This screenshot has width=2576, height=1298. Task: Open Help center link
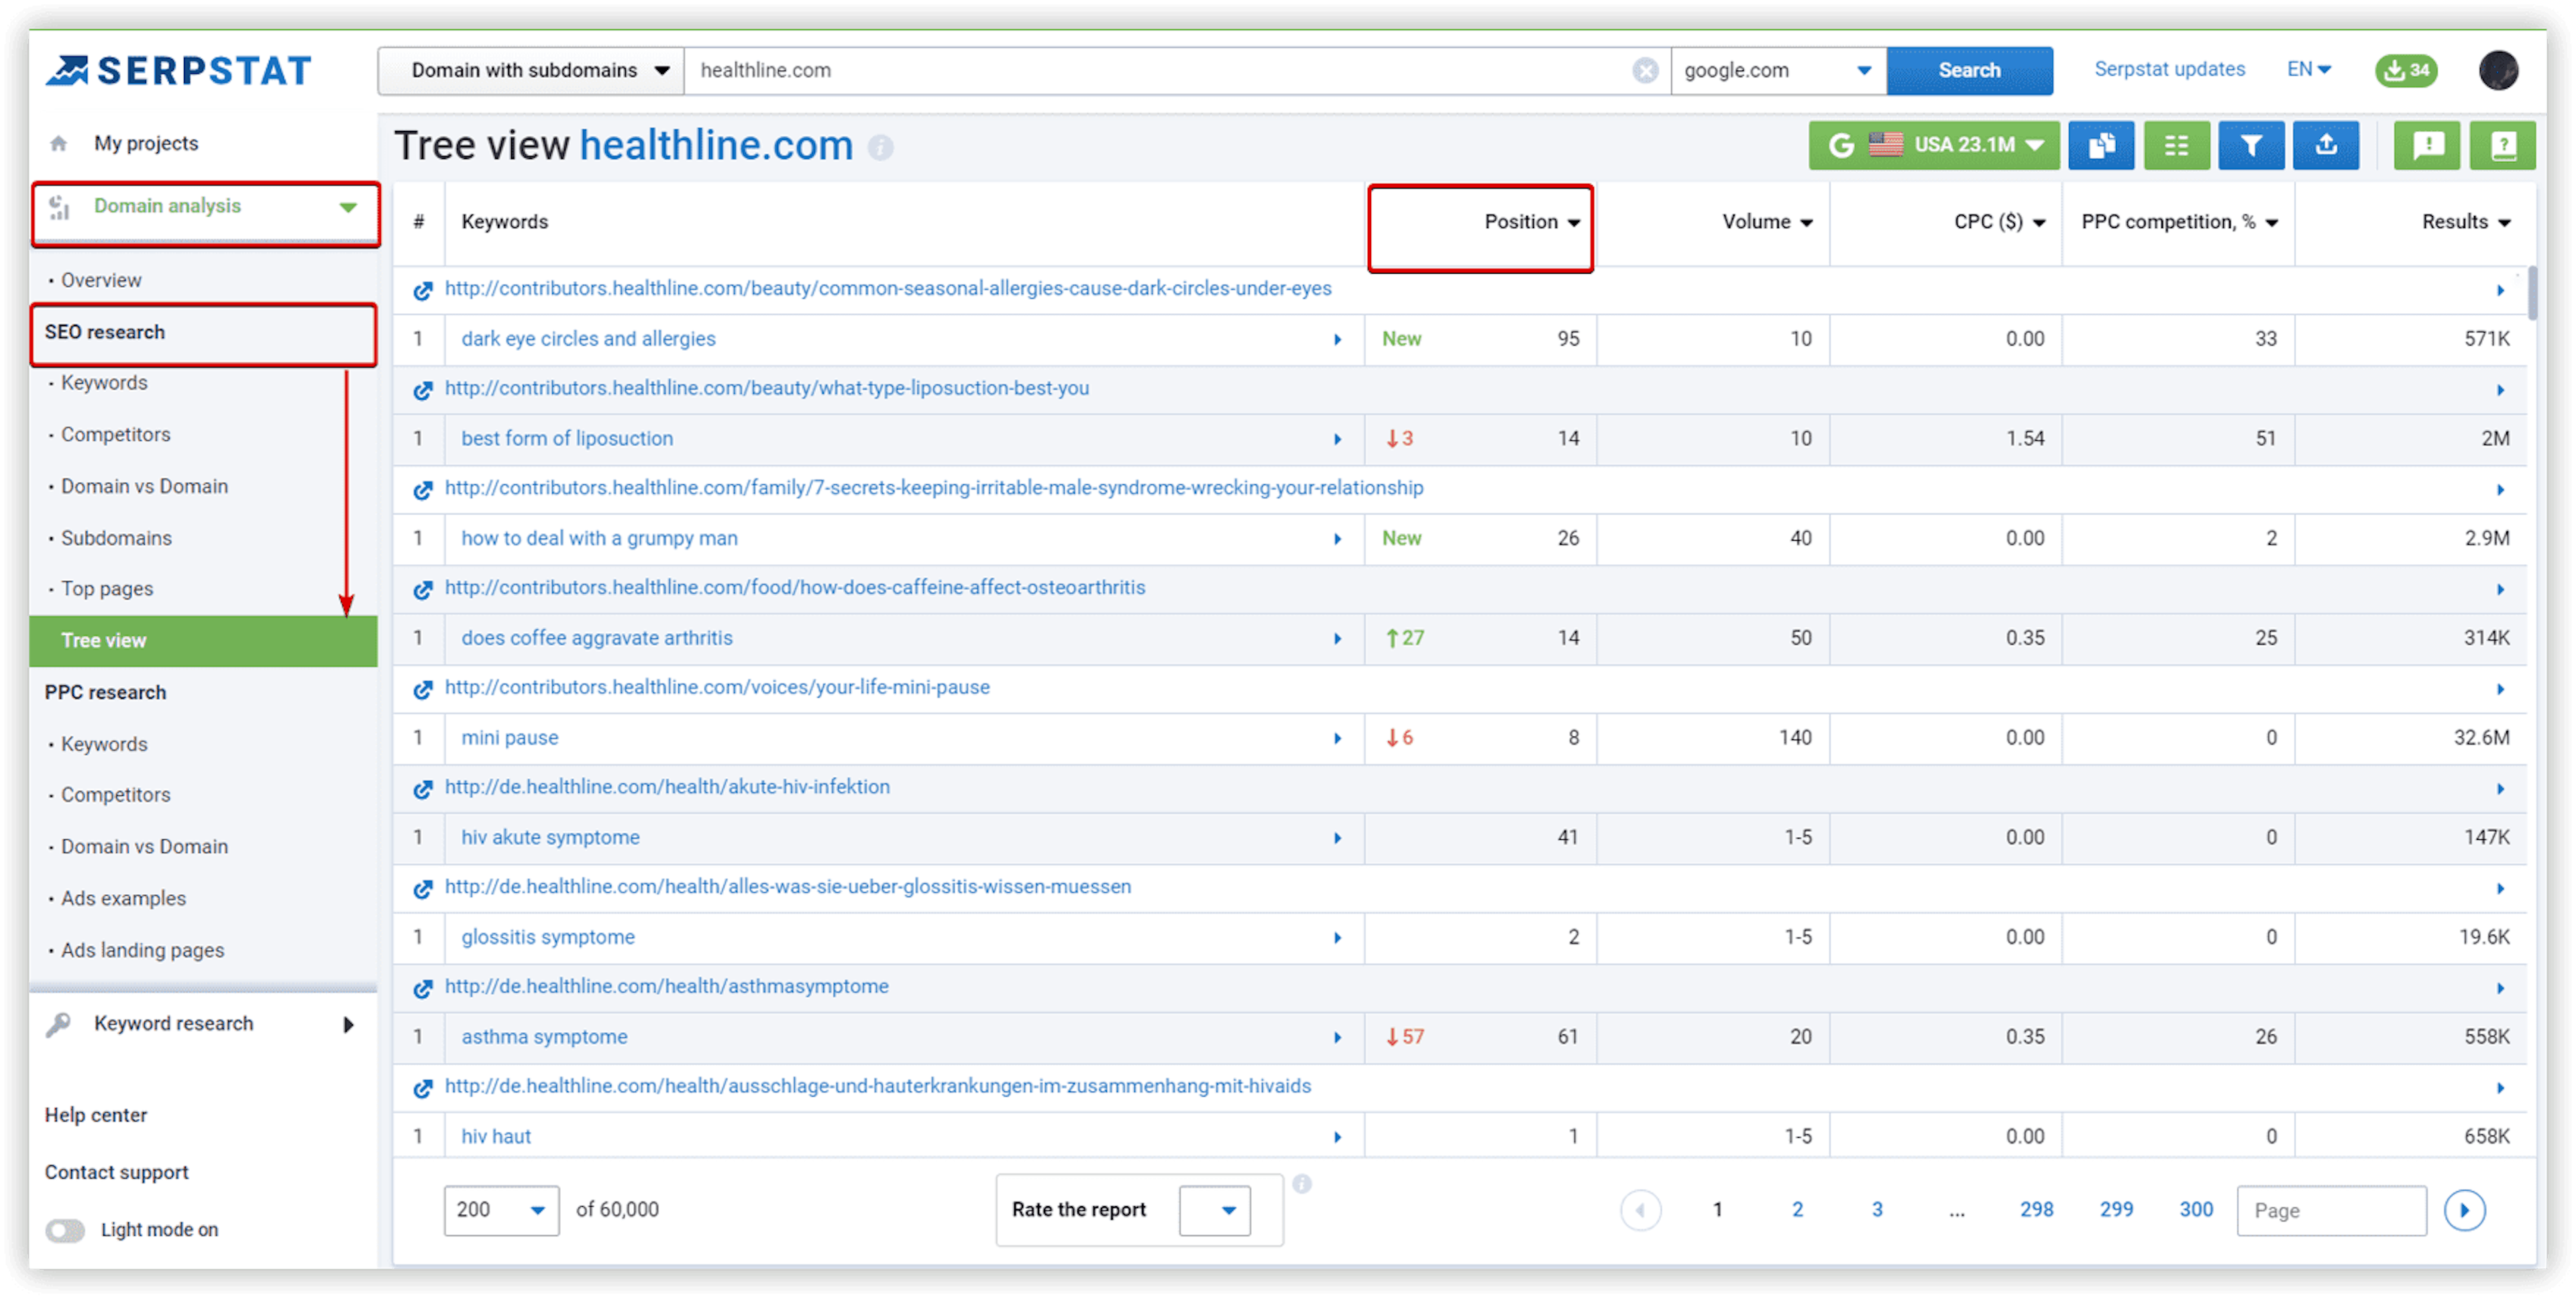coord(96,1116)
